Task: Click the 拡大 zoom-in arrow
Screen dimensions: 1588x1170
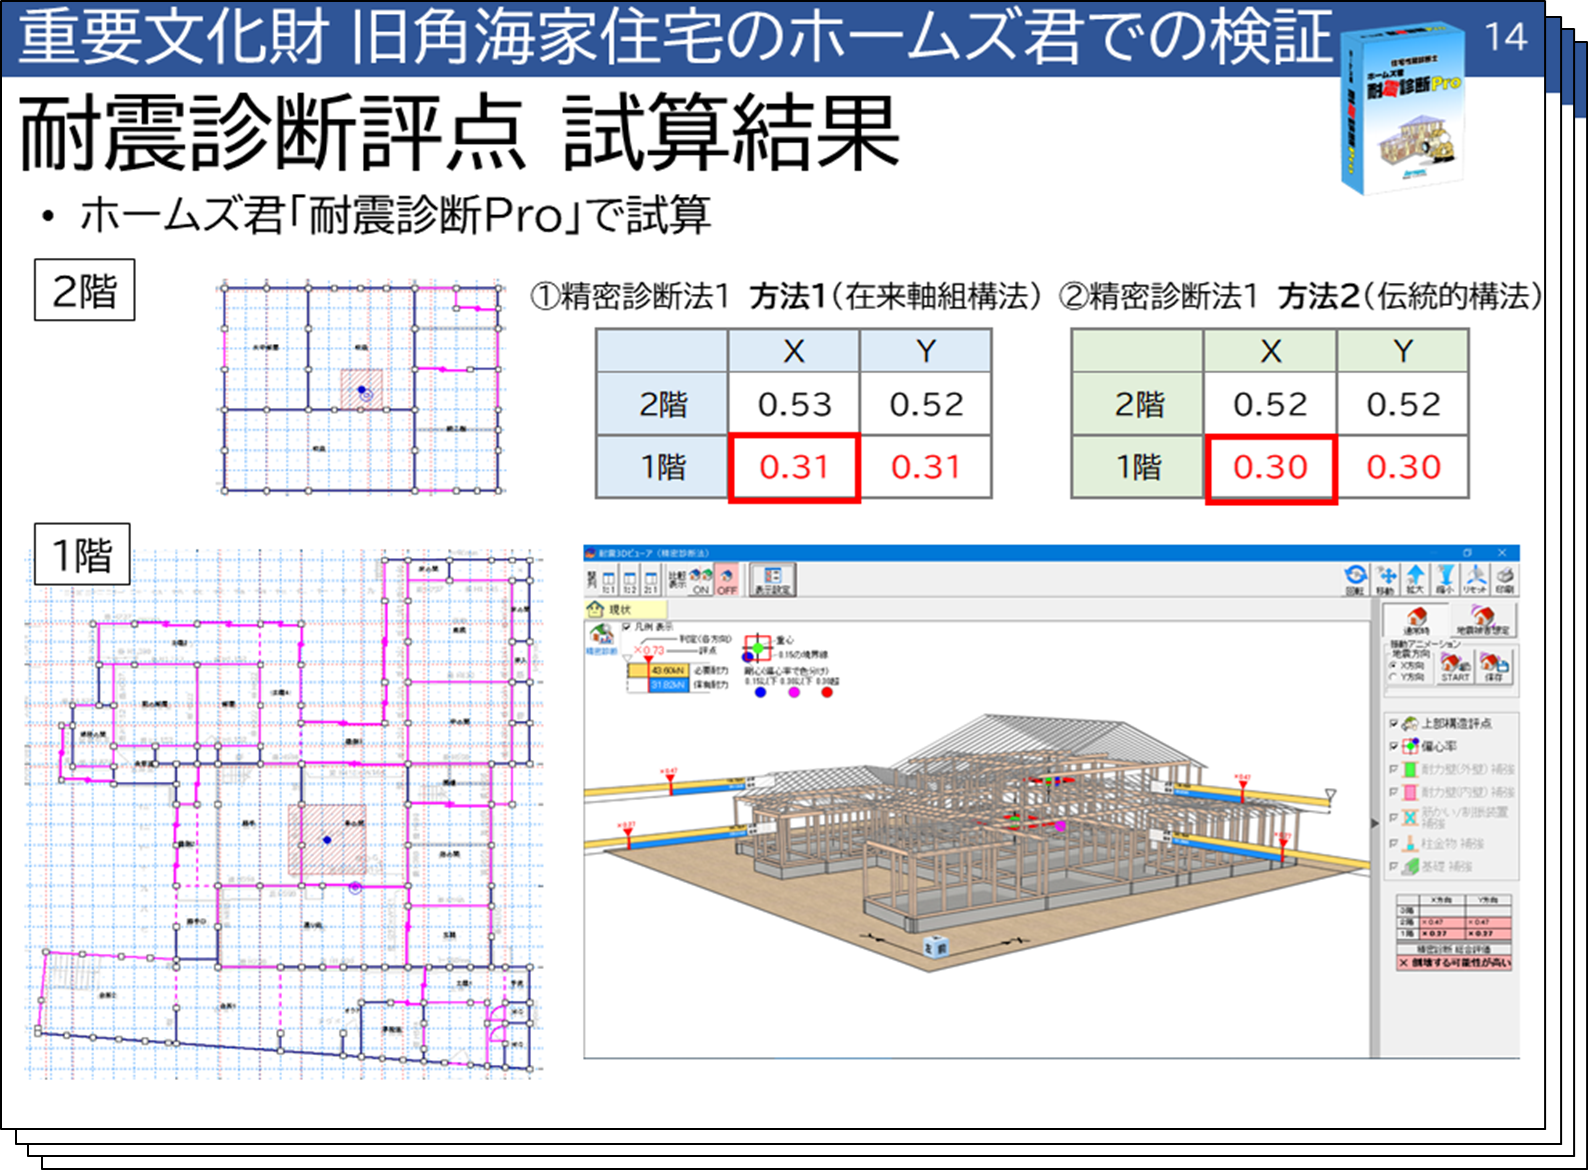Action: [x=1416, y=579]
